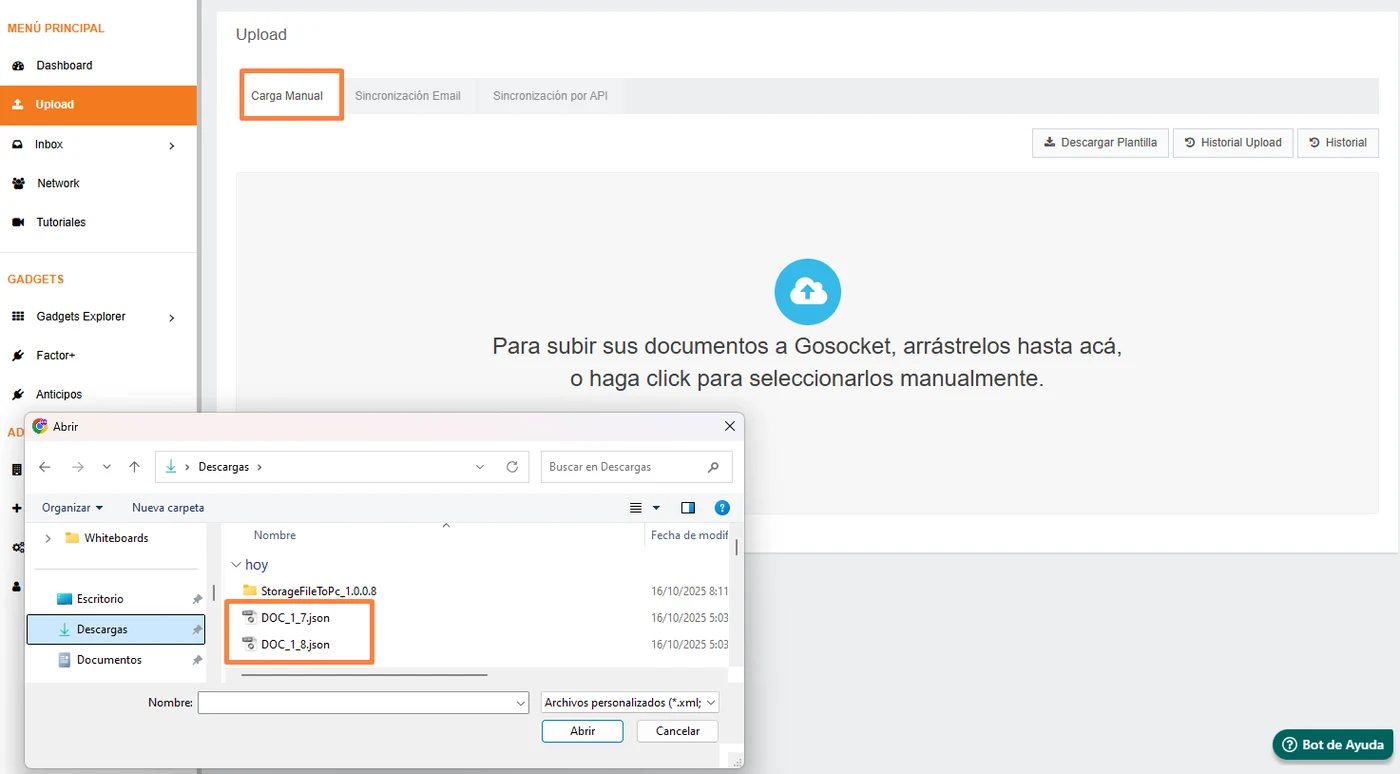1400x774 pixels.
Task: Open view options dropdown arrow
Action: point(656,508)
